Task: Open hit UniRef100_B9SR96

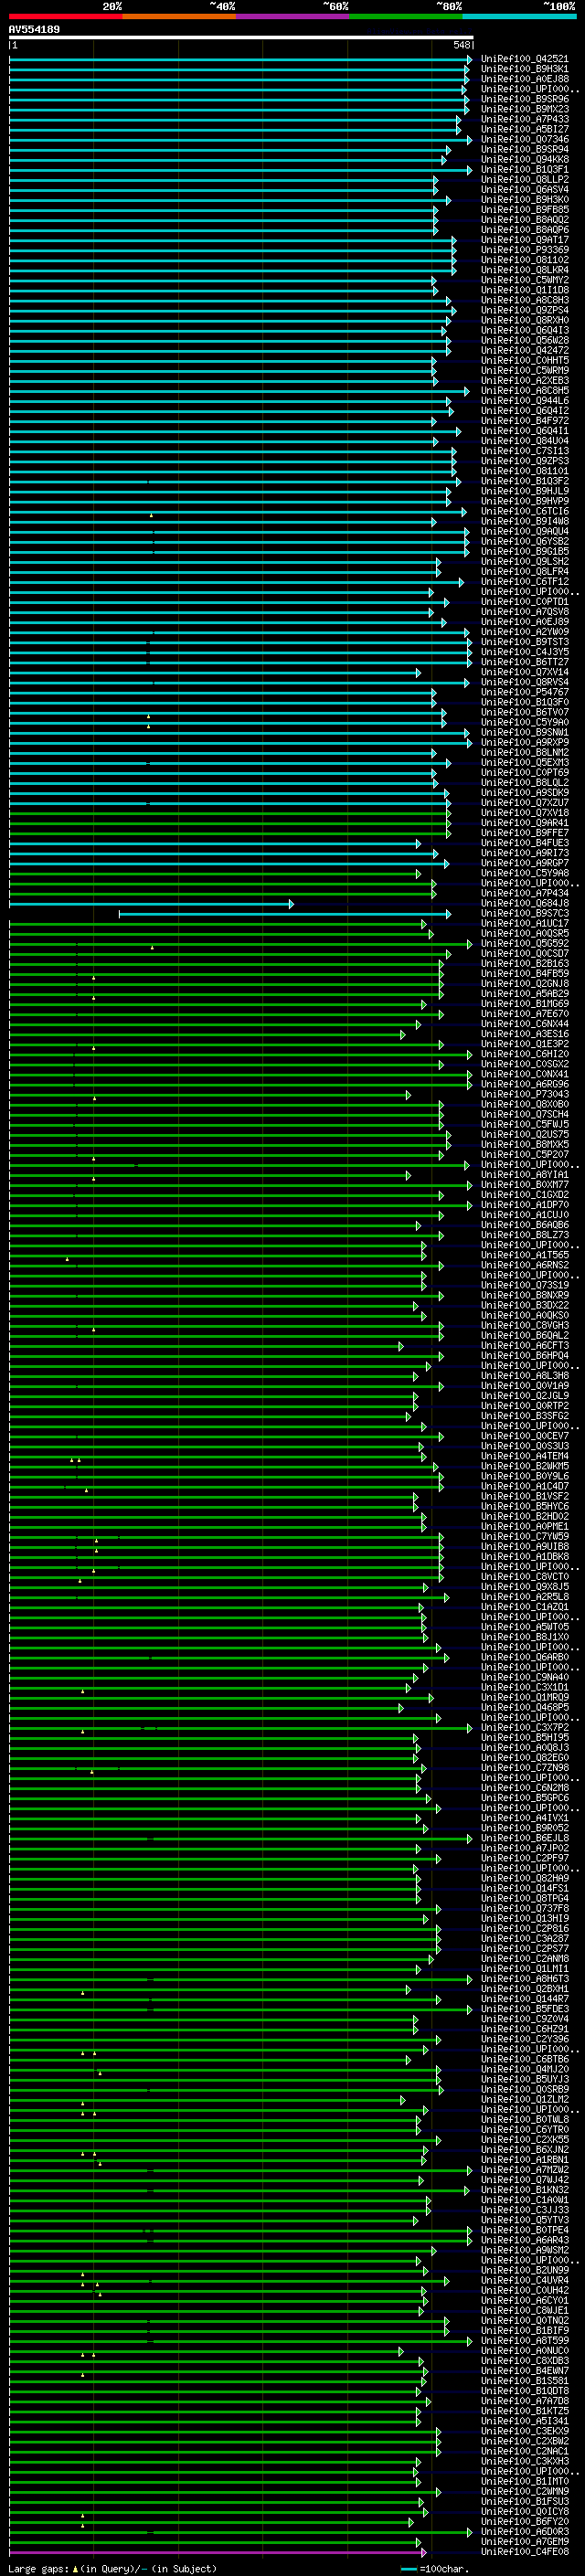Action: point(524,99)
